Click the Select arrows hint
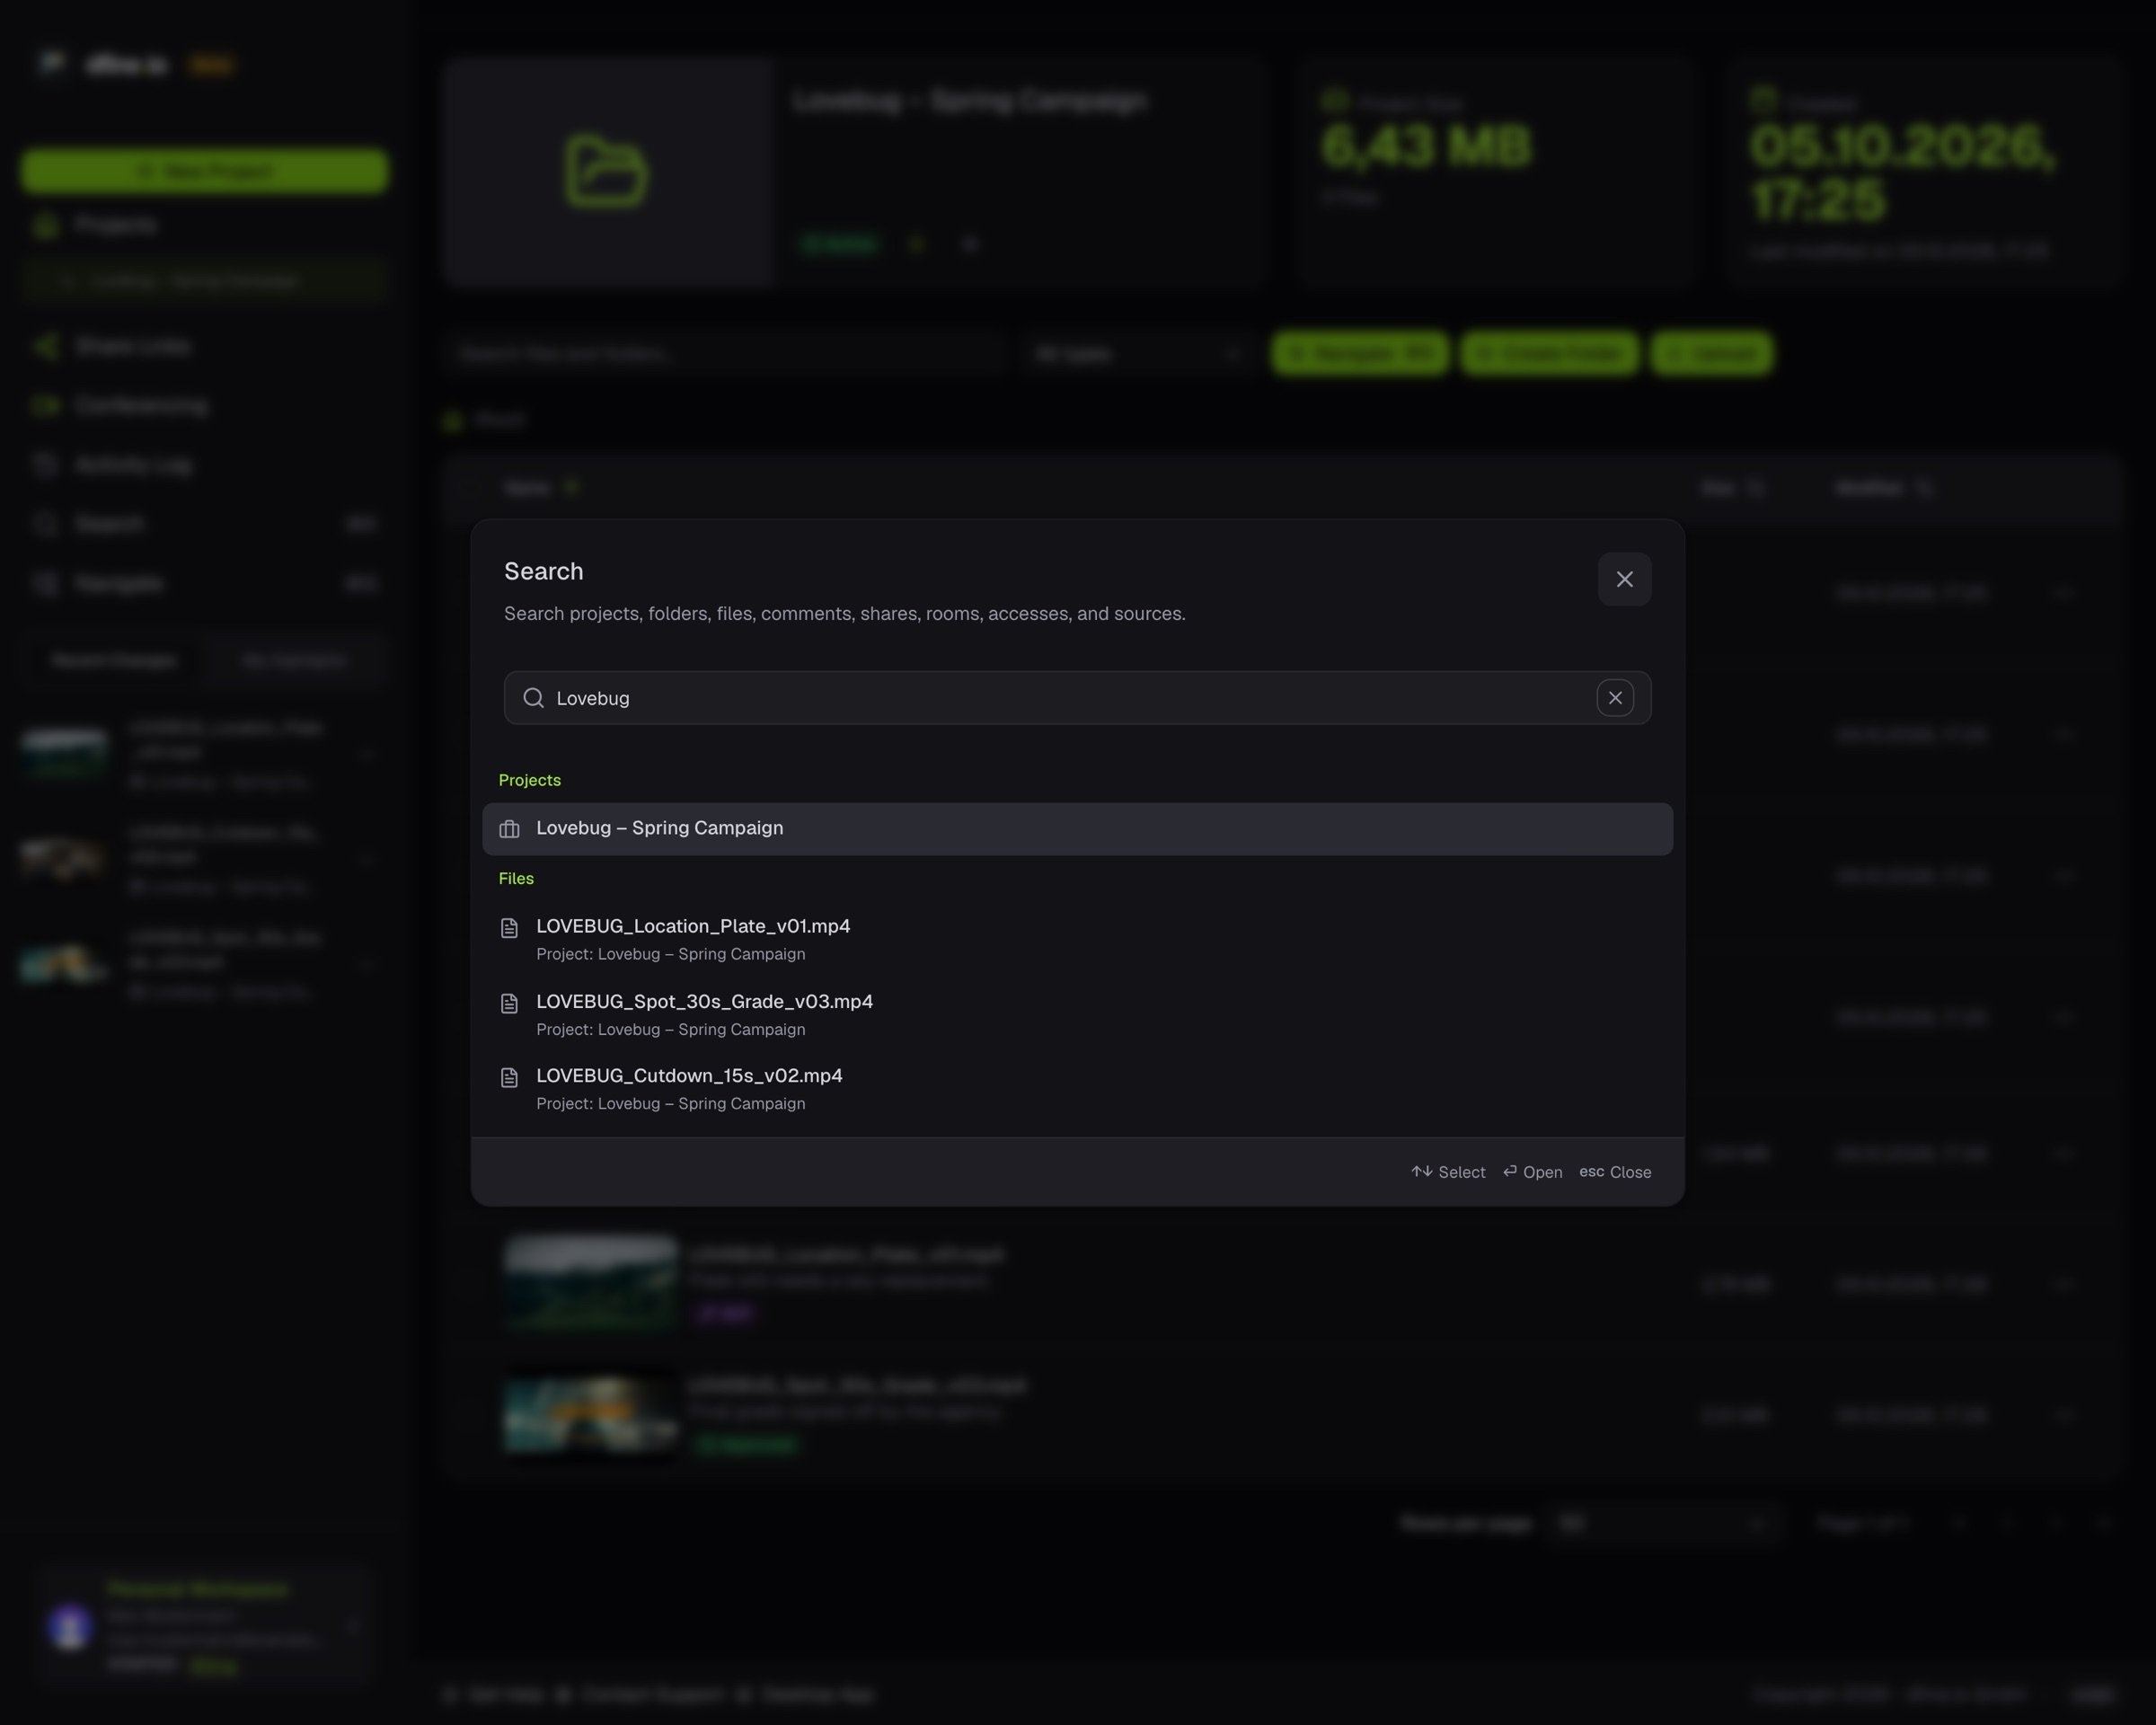The width and height of the screenshot is (2156, 1725). (1448, 1172)
